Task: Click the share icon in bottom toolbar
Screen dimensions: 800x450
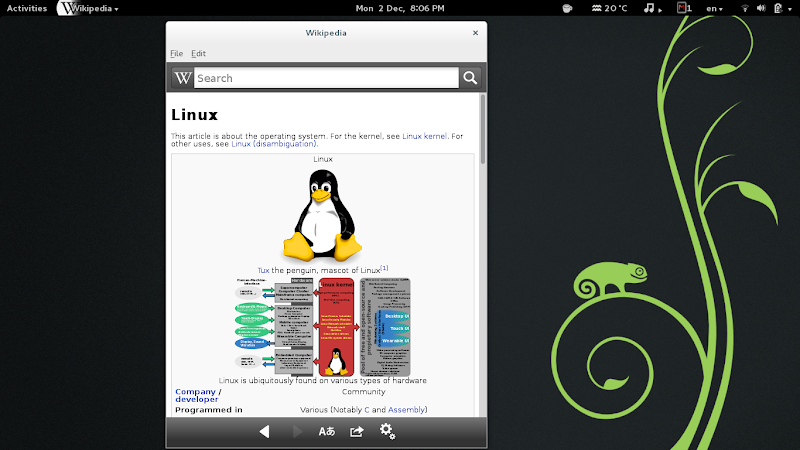Action: [x=357, y=432]
